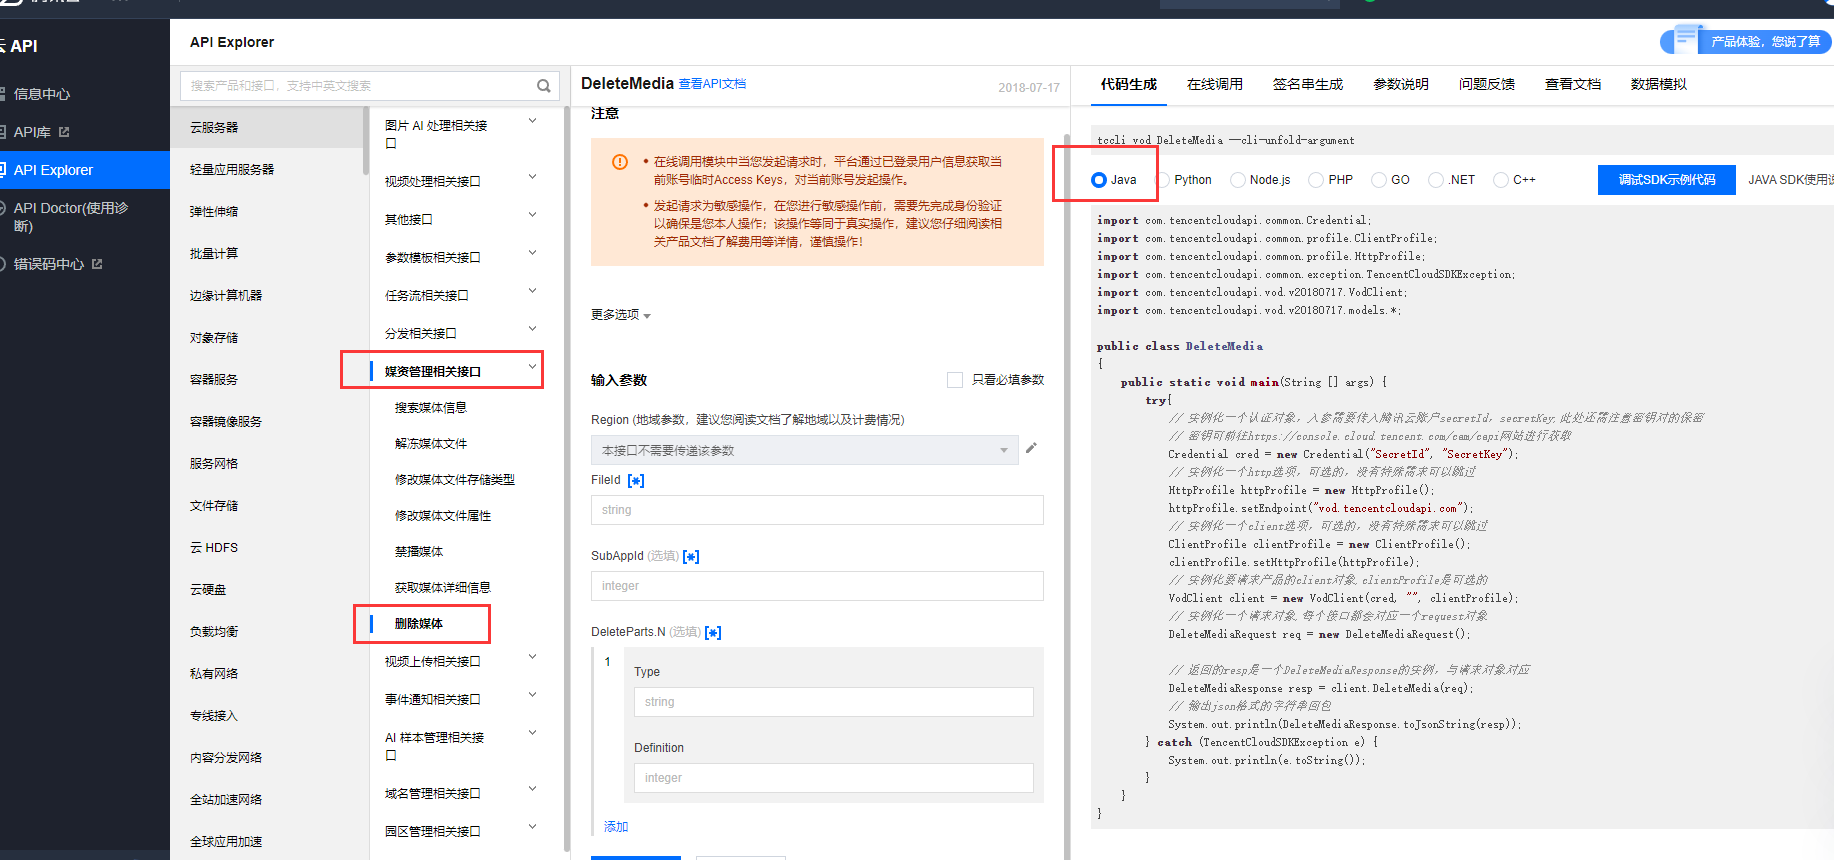The width and height of the screenshot is (1834, 860).
Task: Select the Node.js radio button
Action: pos(1238,180)
